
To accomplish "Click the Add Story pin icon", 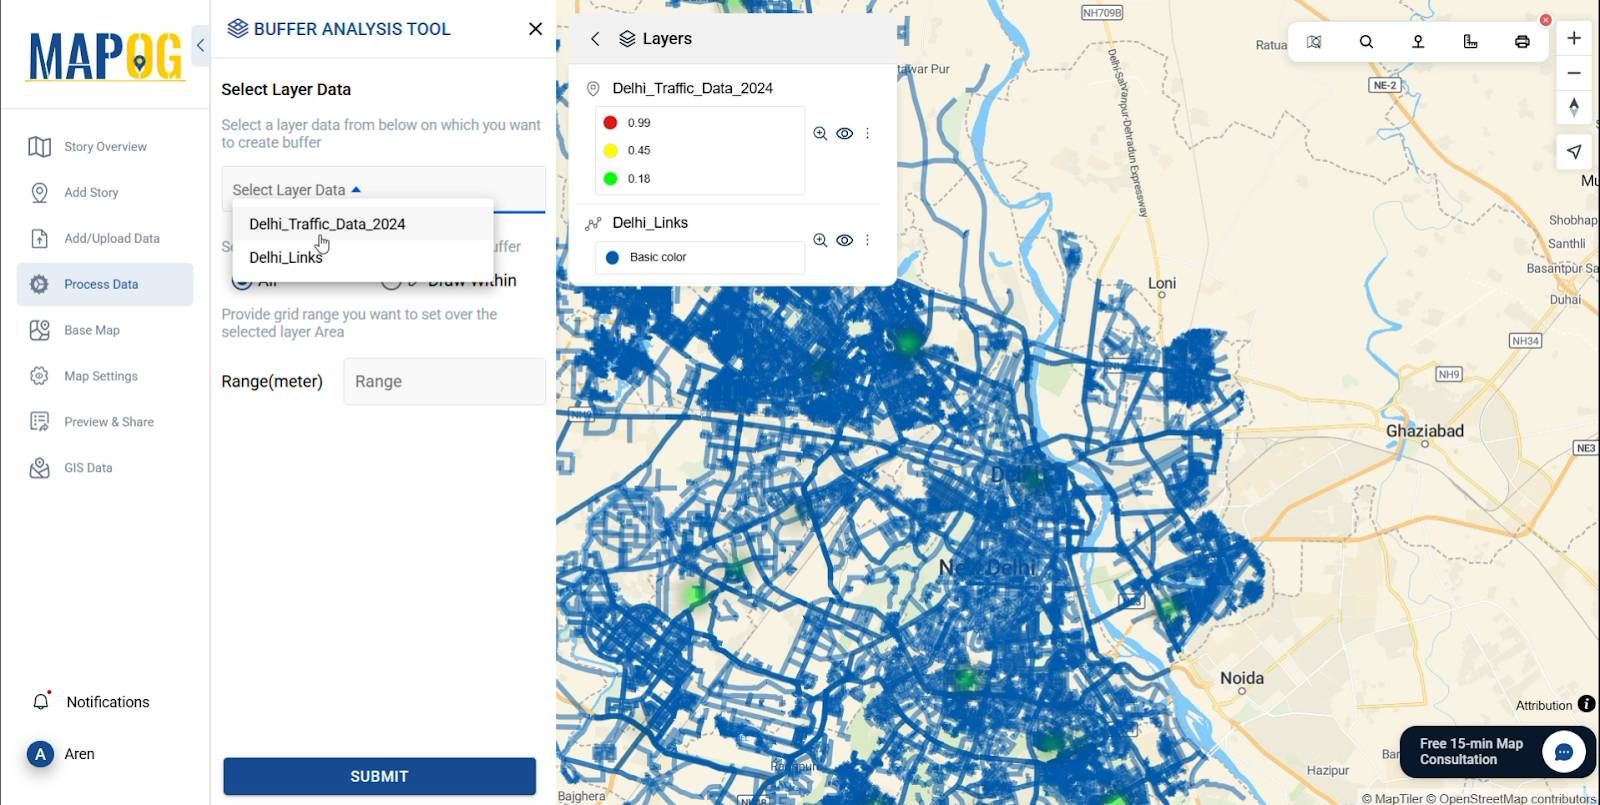I will pyautogui.click(x=39, y=193).
